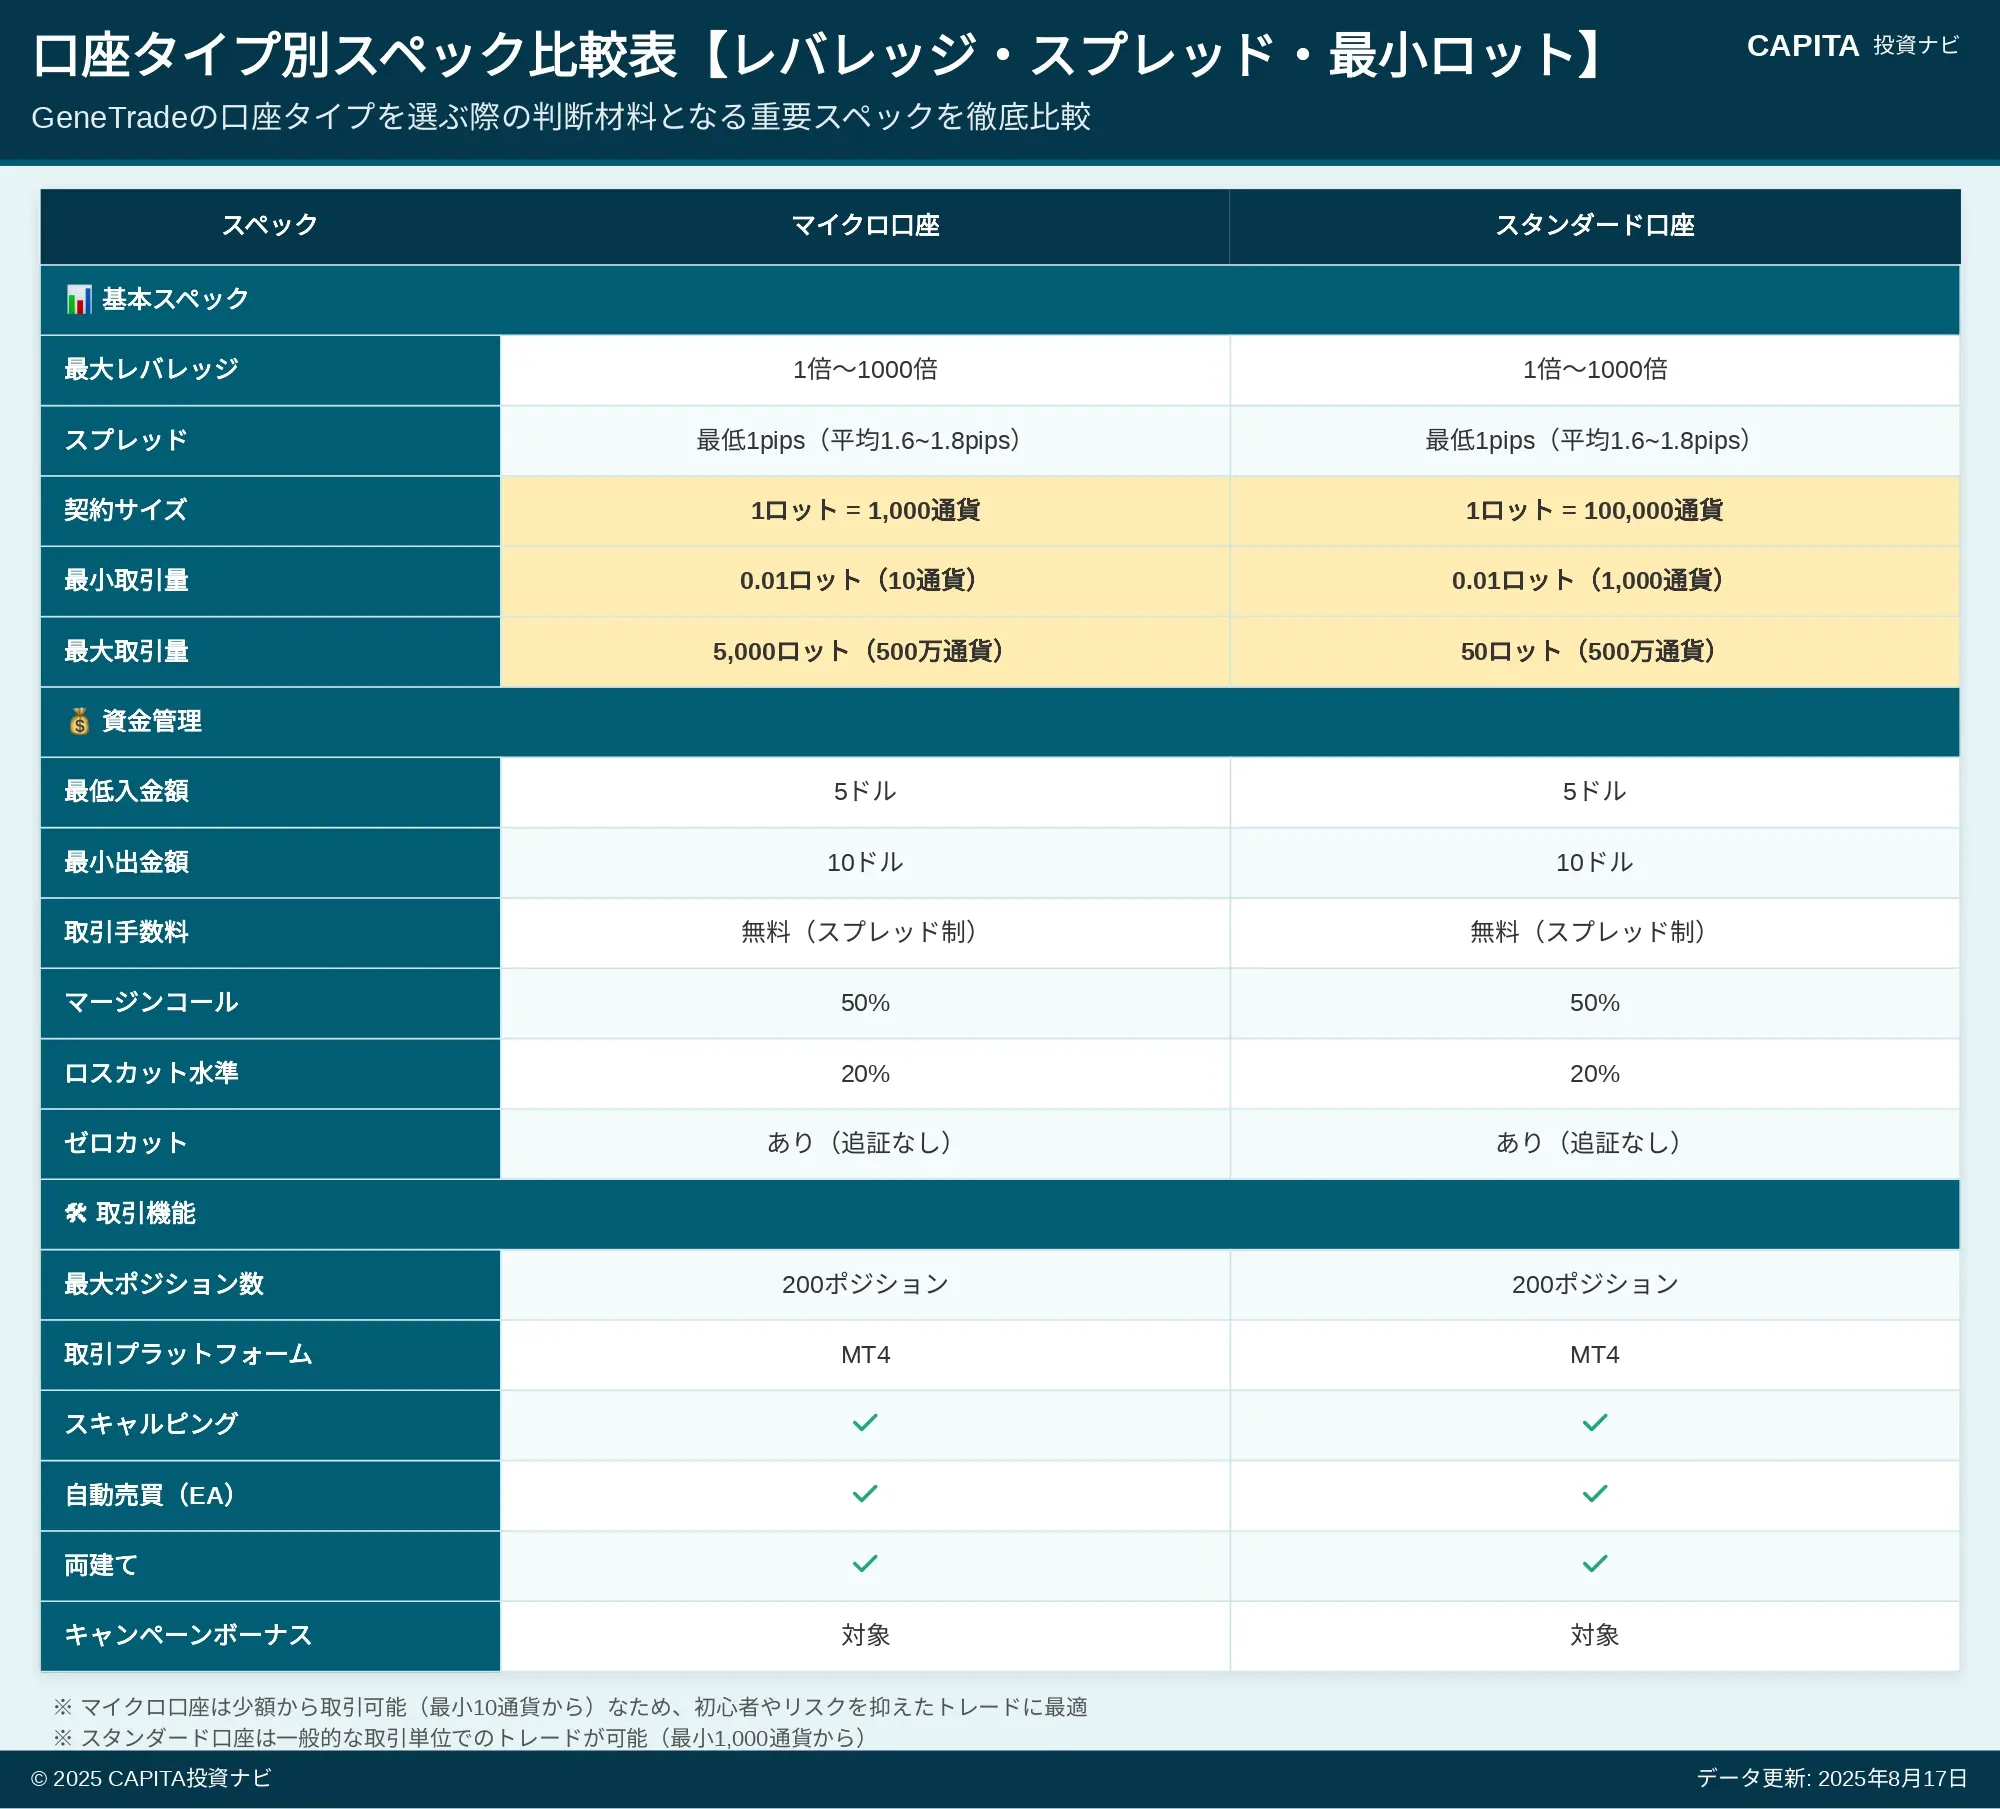The width and height of the screenshot is (2000, 1809).
Task: Click the マージンコール row label
Action: click(x=270, y=1003)
